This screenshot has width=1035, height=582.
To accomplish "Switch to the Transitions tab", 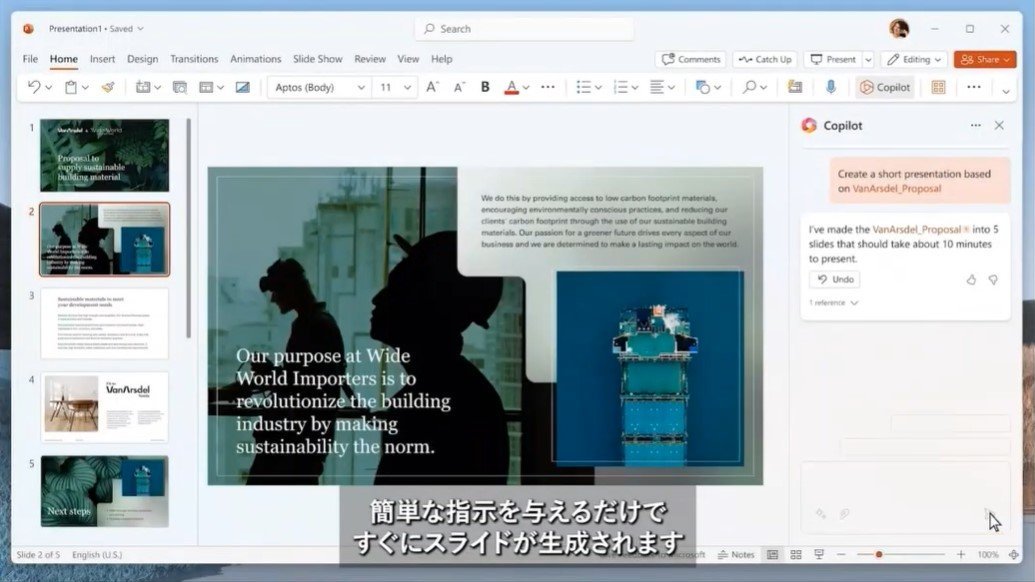I will (x=194, y=59).
